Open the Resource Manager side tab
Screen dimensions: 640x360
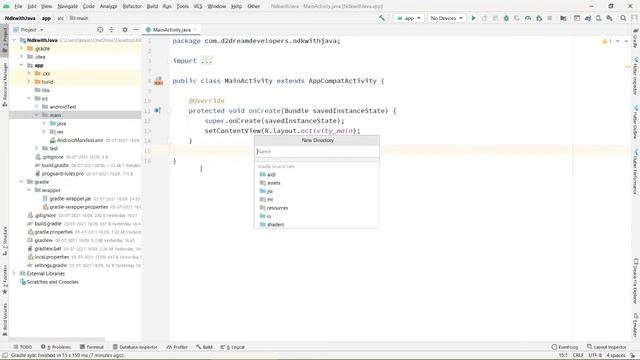point(4,84)
